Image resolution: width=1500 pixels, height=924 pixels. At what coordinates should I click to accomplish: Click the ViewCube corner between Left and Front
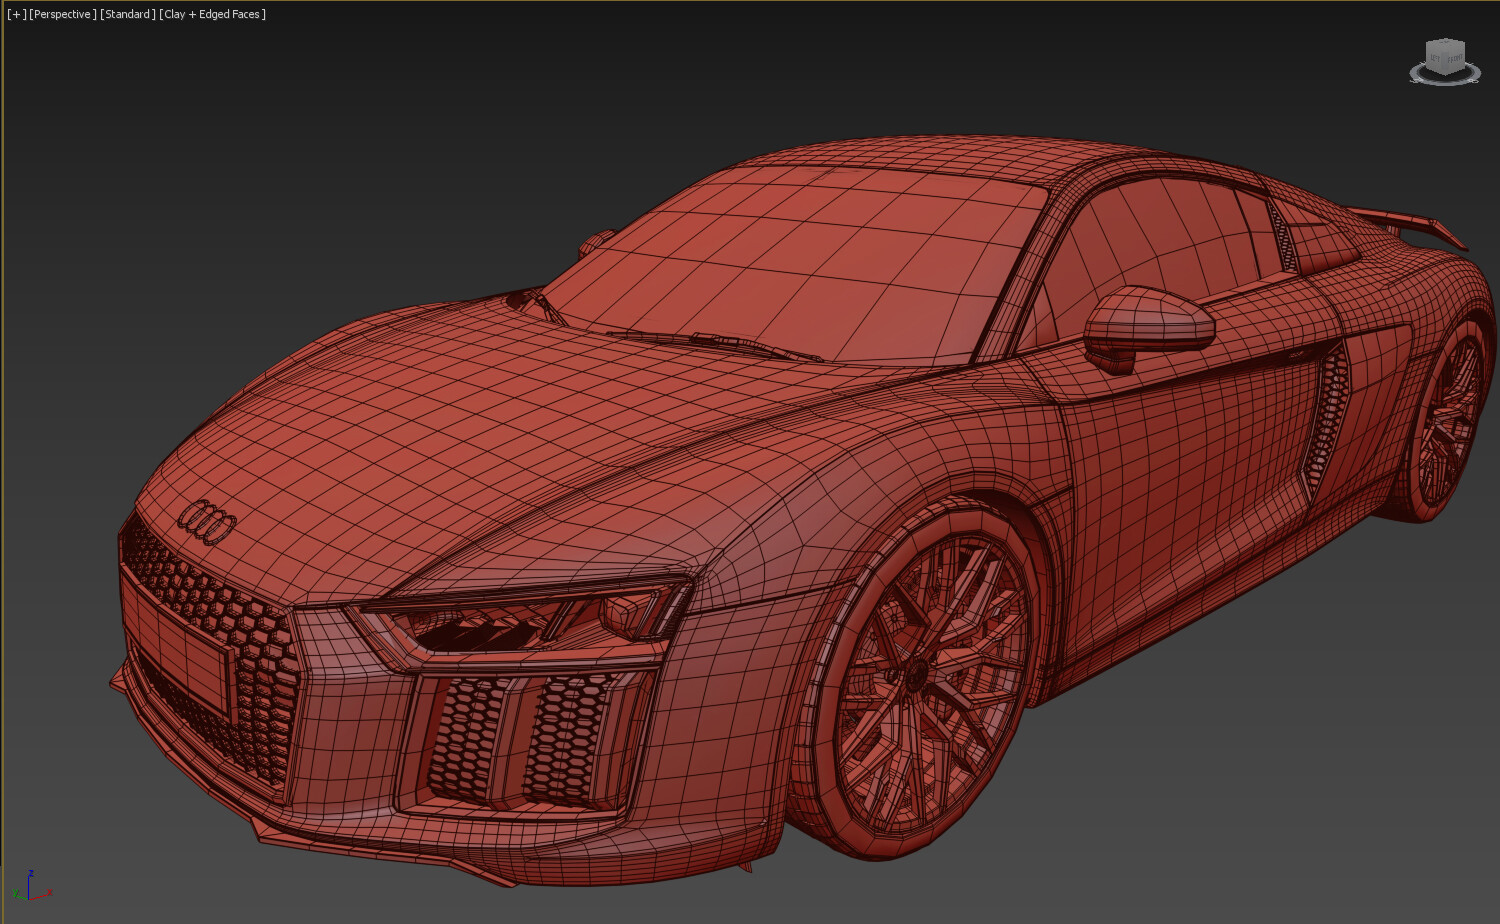[x=1445, y=60]
